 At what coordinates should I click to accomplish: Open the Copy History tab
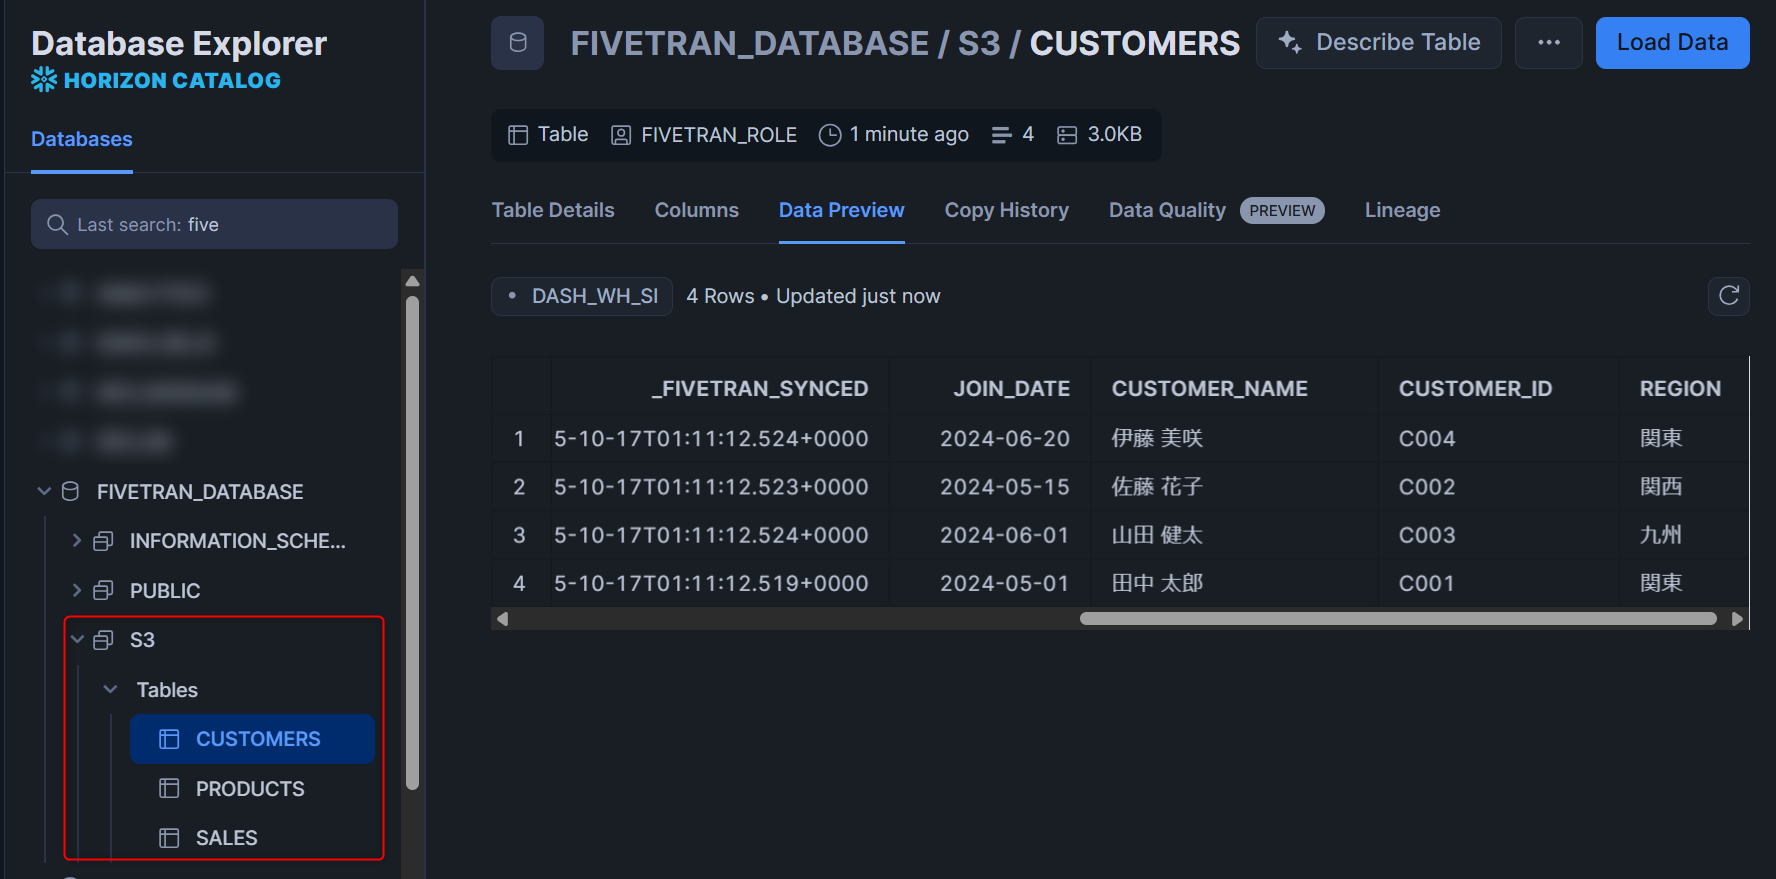click(1006, 210)
